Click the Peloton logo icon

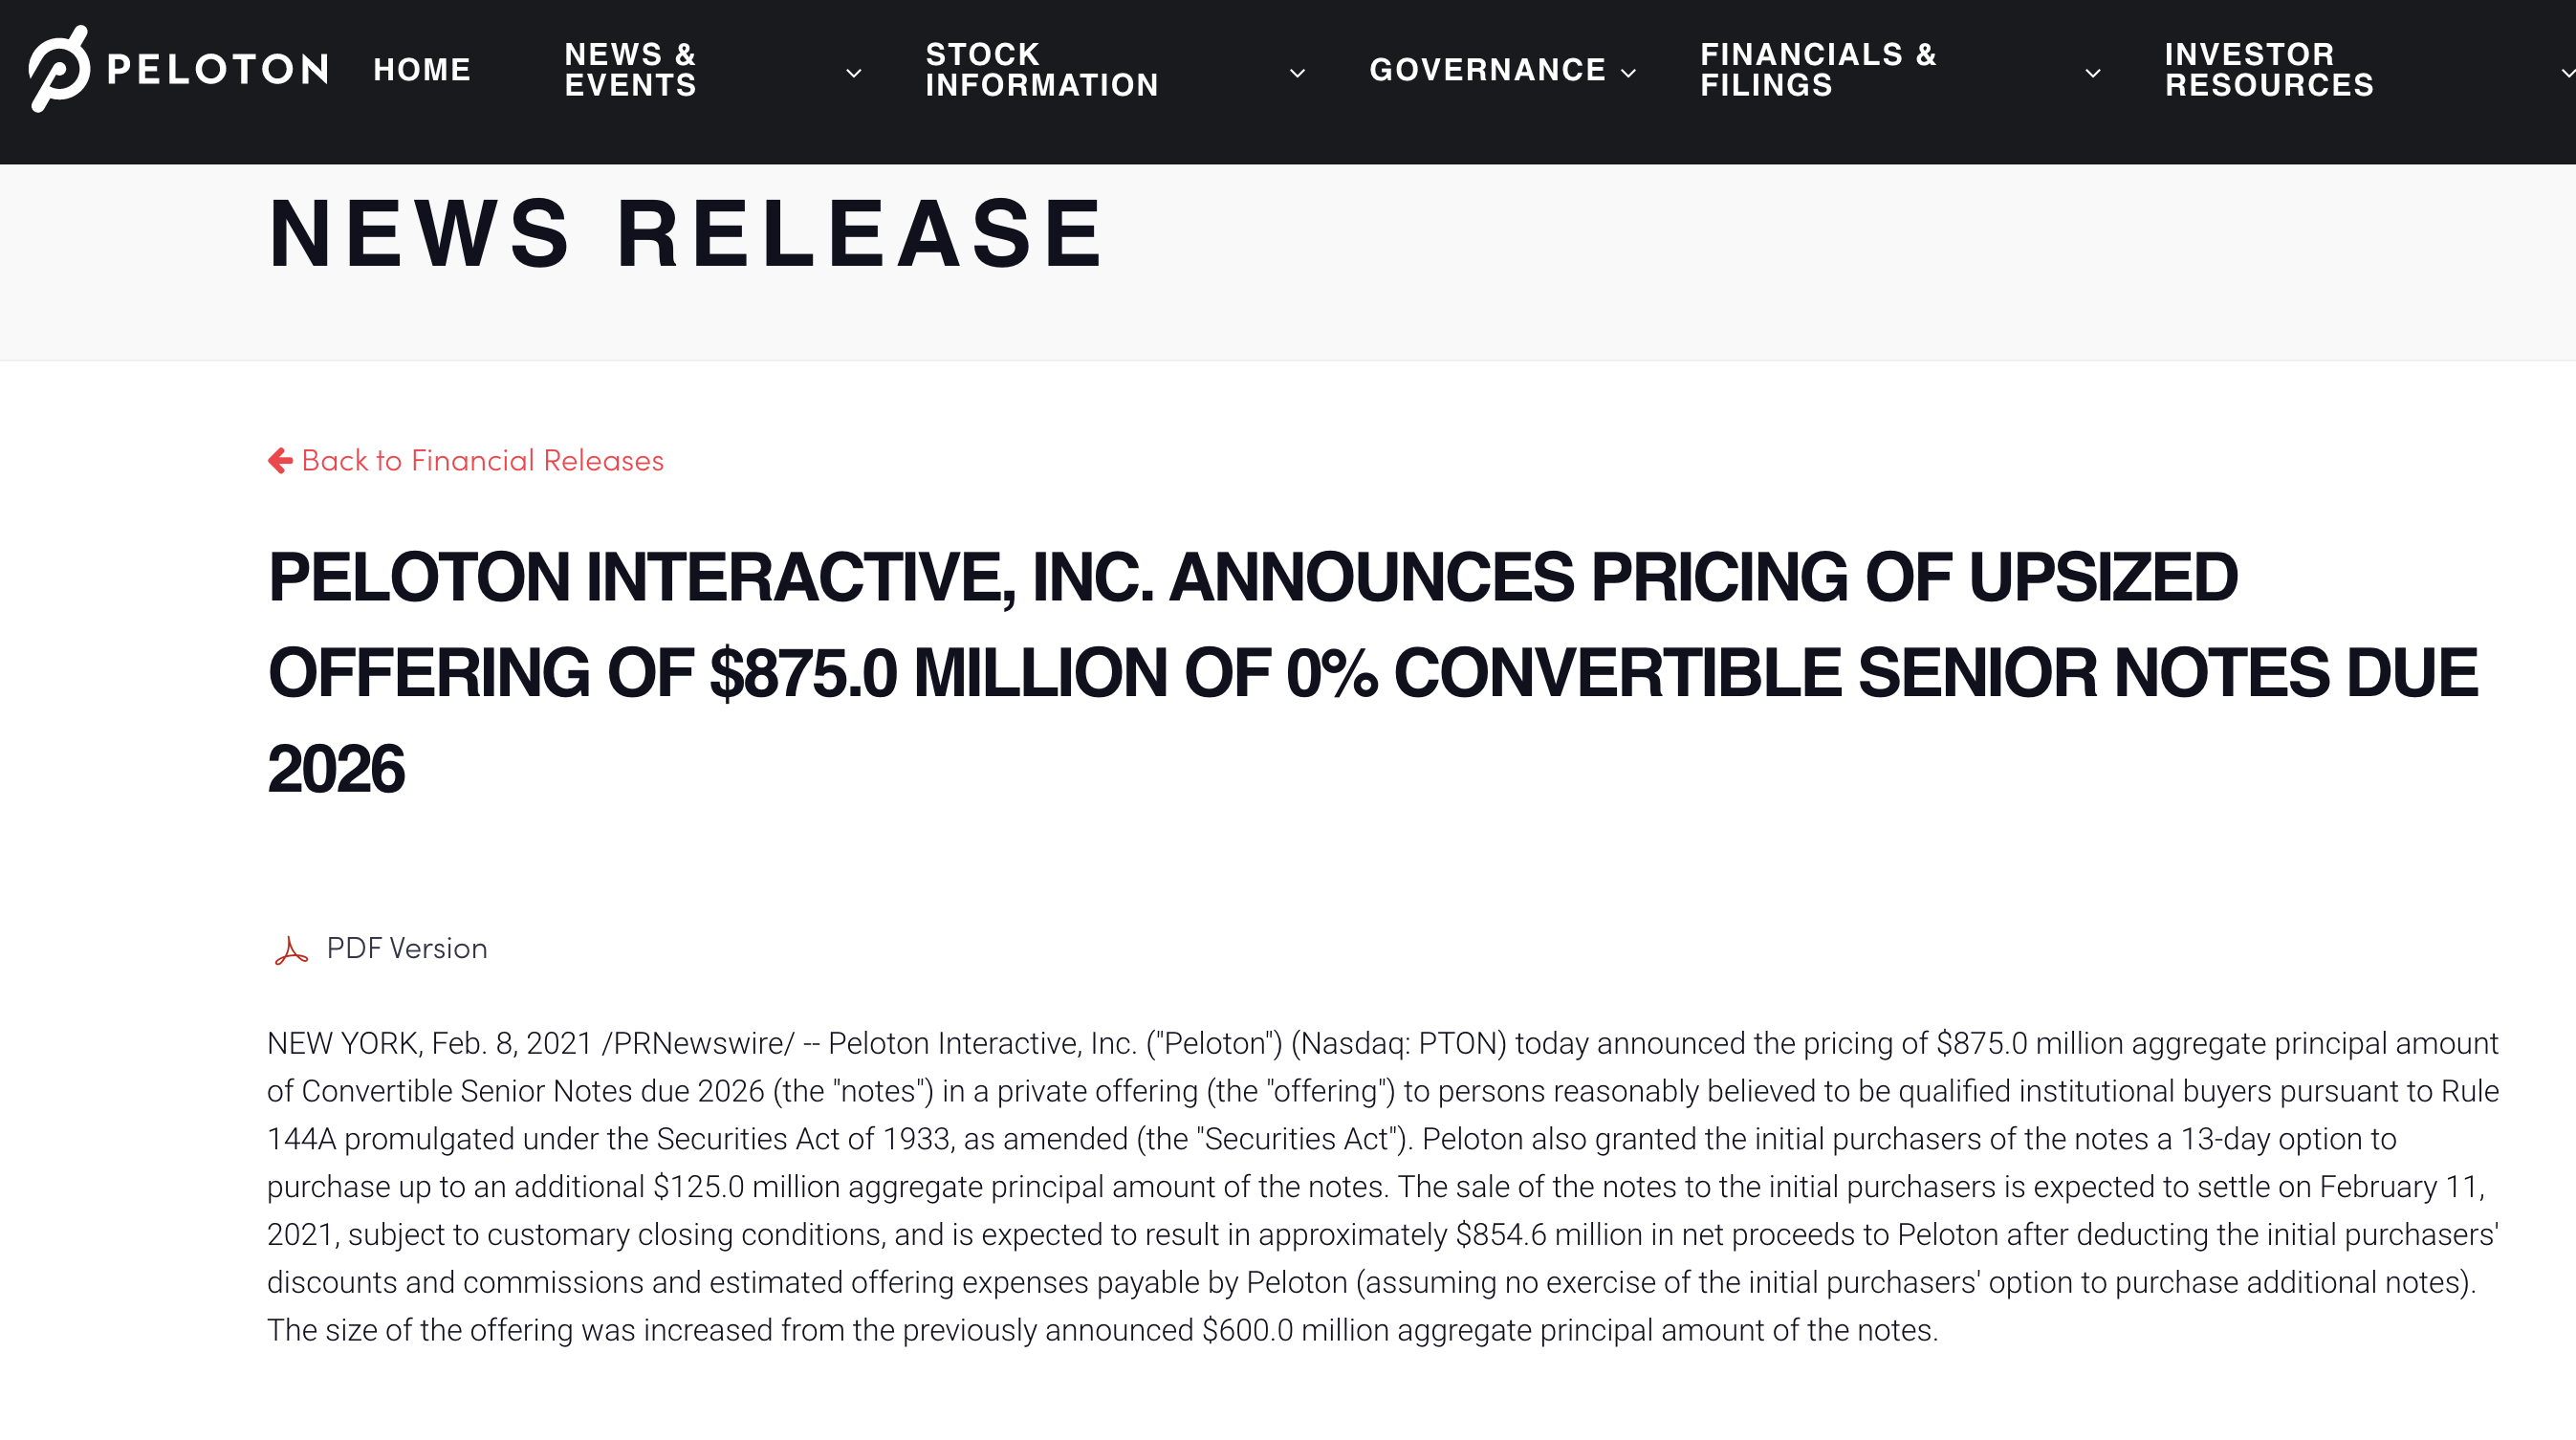pyautogui.click(x=59, y=68)
